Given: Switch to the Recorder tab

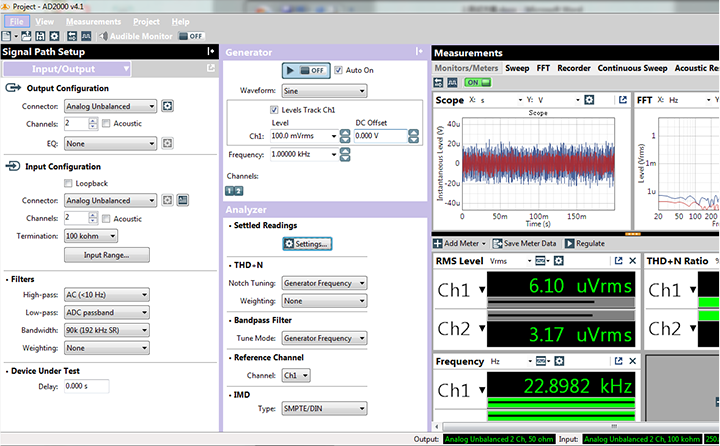Looking at the screenshot, I should 574,68.
